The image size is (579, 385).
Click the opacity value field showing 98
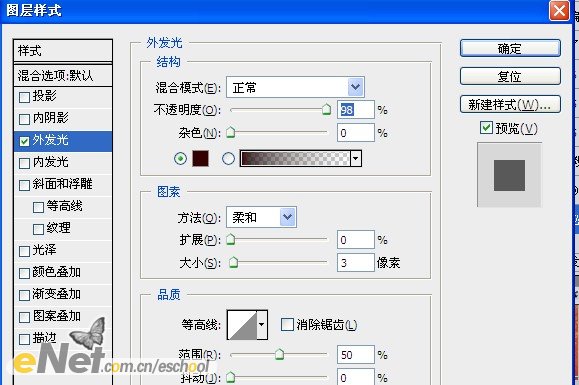(x=356, y=110)
